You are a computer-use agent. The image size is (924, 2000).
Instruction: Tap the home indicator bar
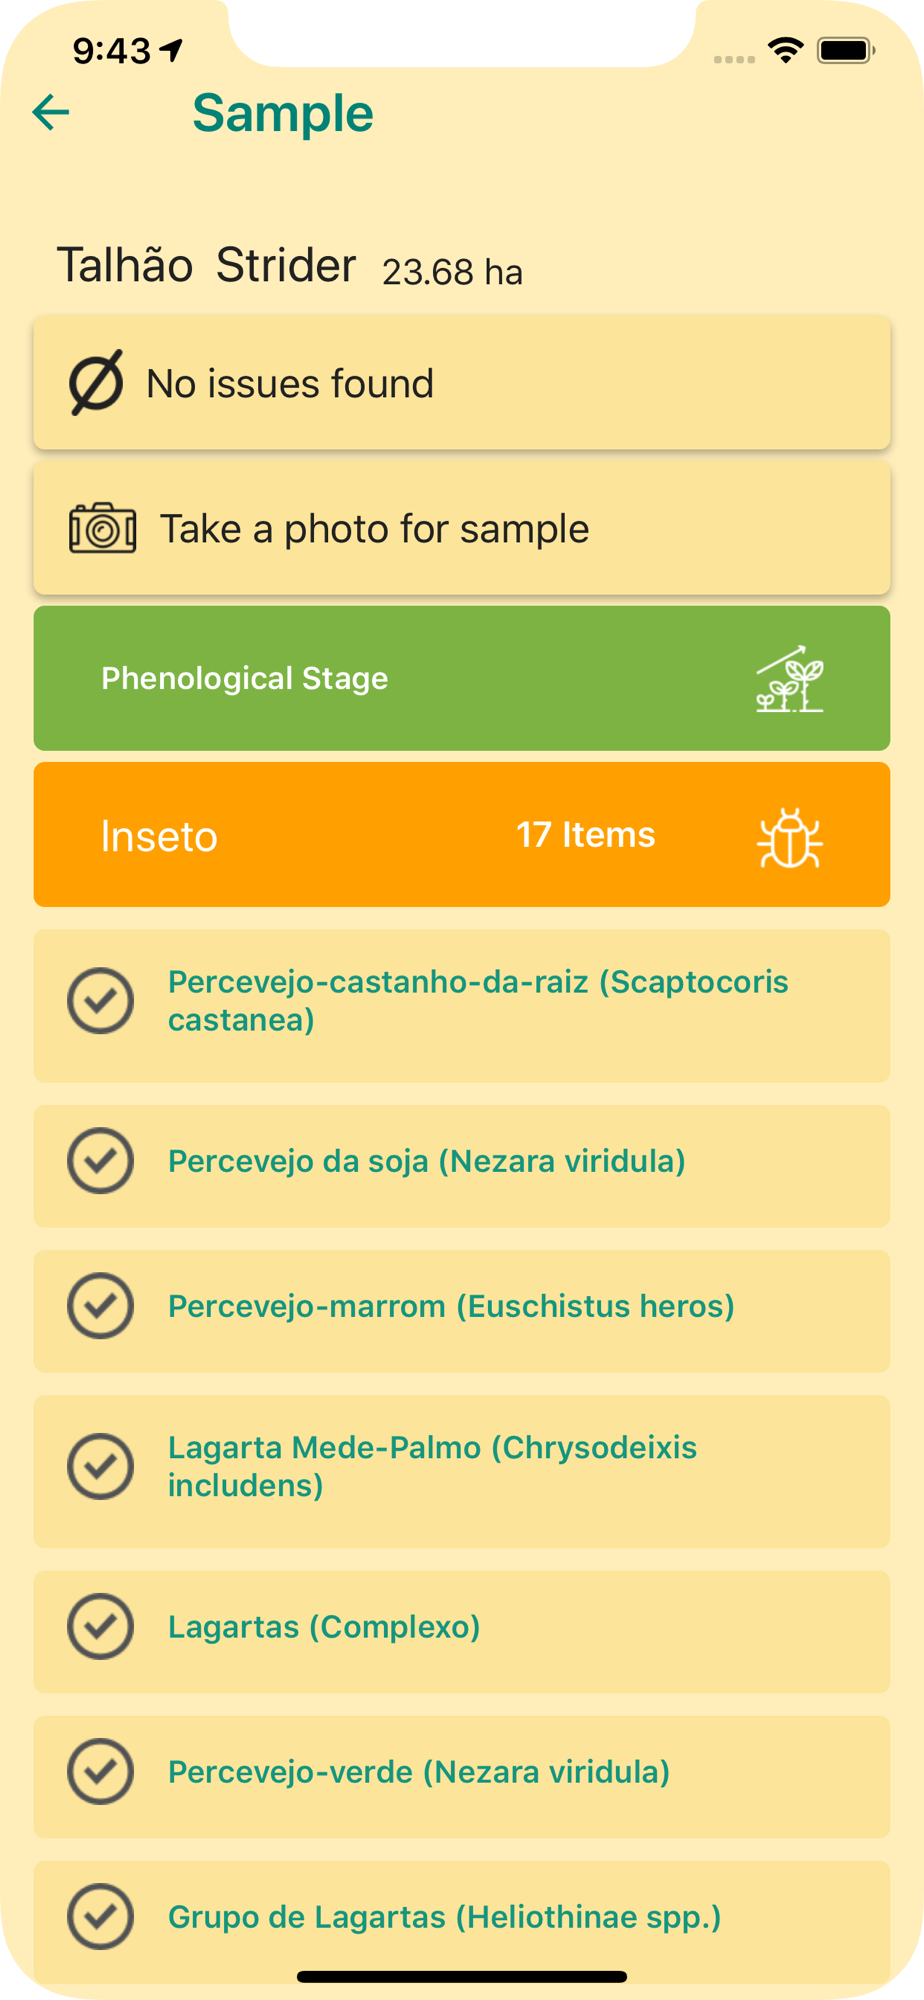462,1976
